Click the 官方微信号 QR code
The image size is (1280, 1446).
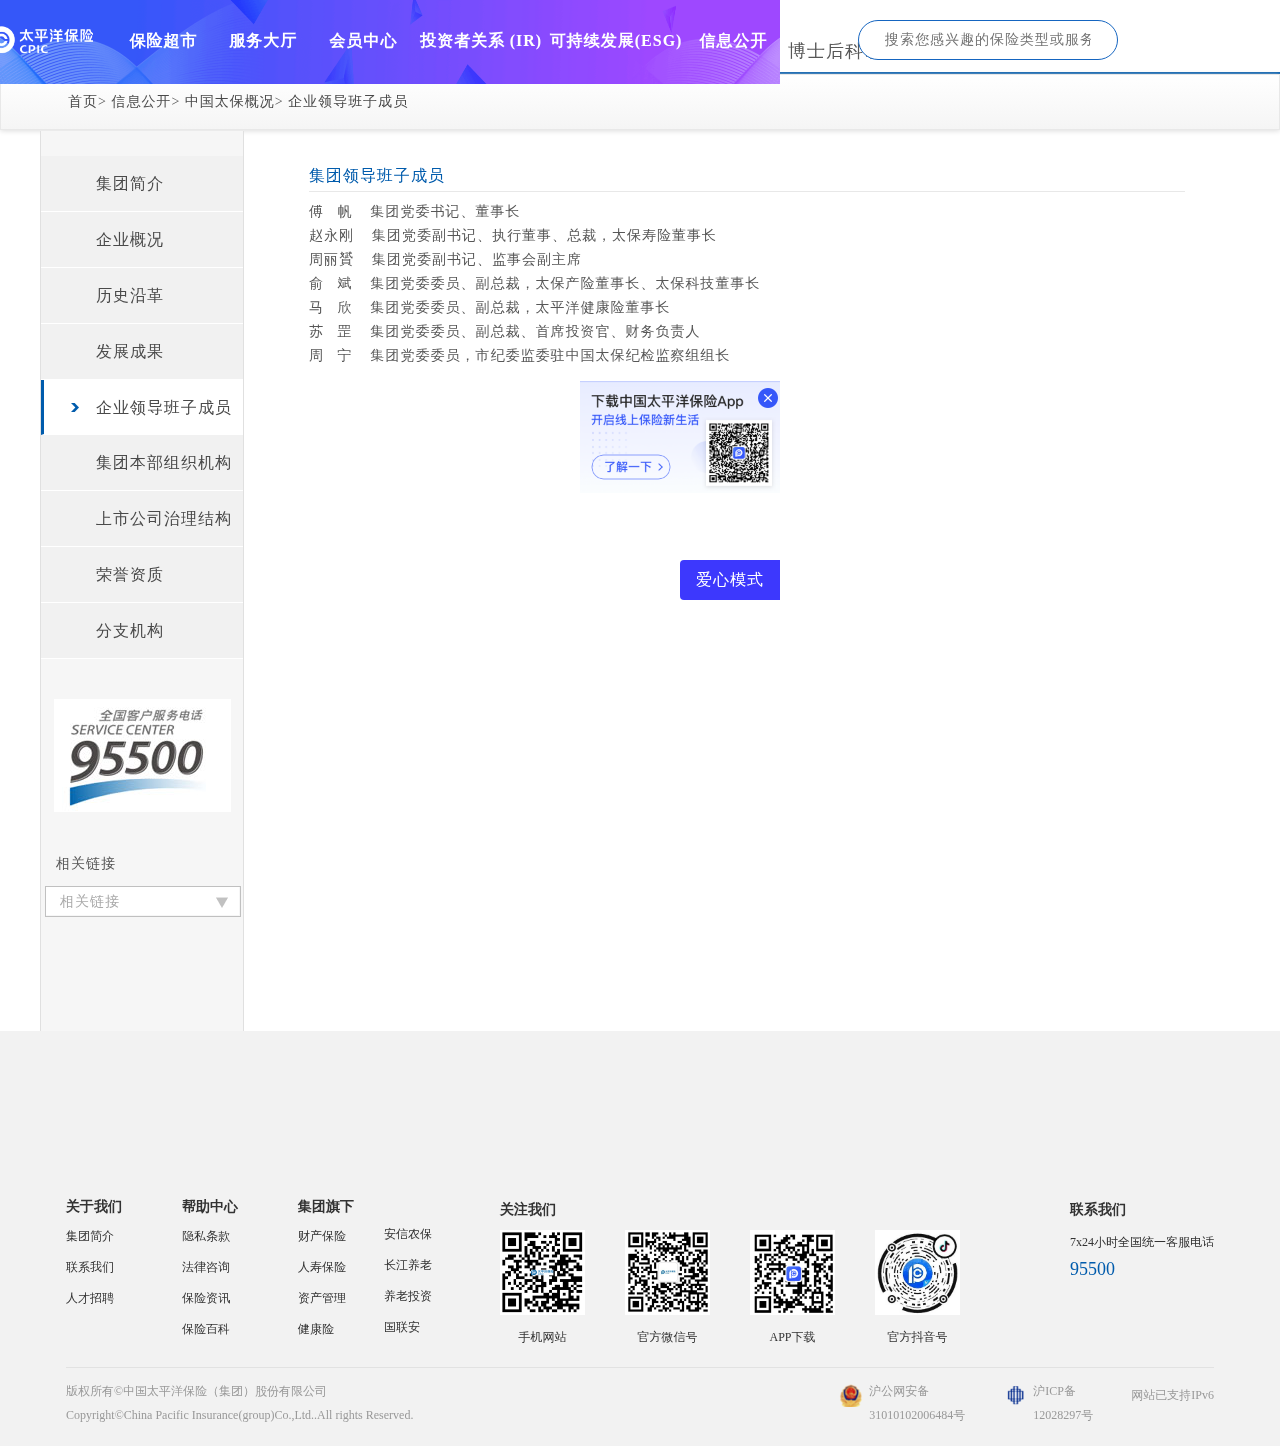click(667, 1272)
